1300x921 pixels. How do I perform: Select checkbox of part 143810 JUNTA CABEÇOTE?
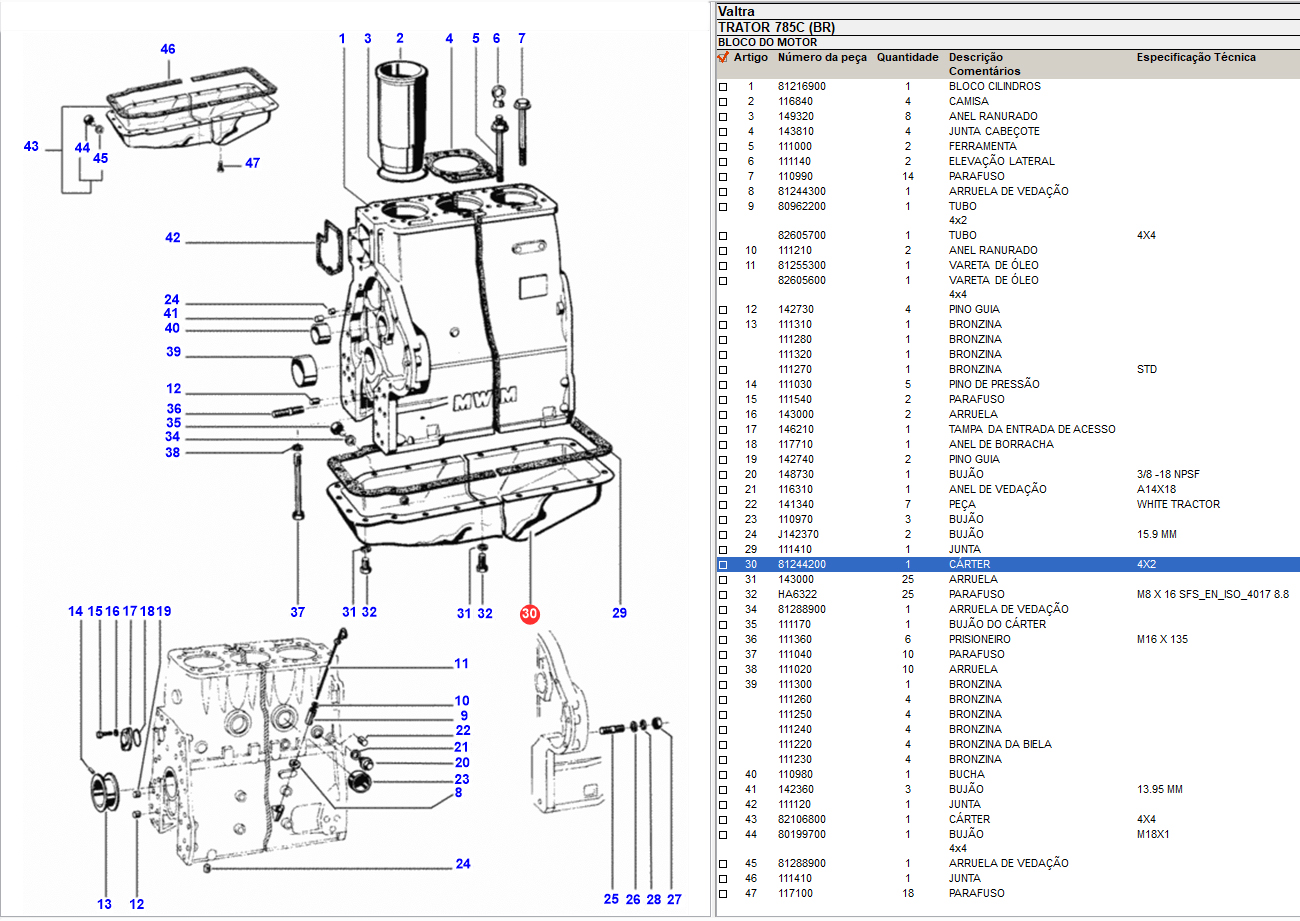point(723,132)
